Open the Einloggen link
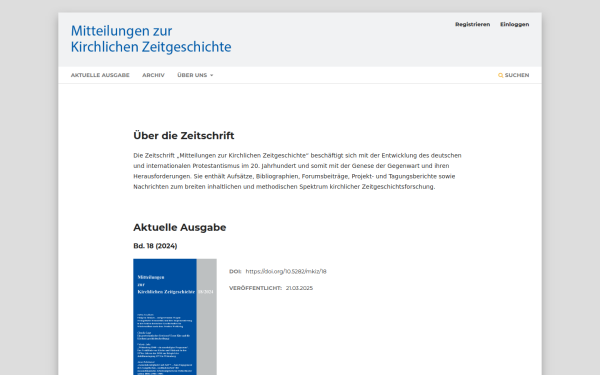Screen dimensions: 600x375 pyautogui.click(x=515, y=24)
